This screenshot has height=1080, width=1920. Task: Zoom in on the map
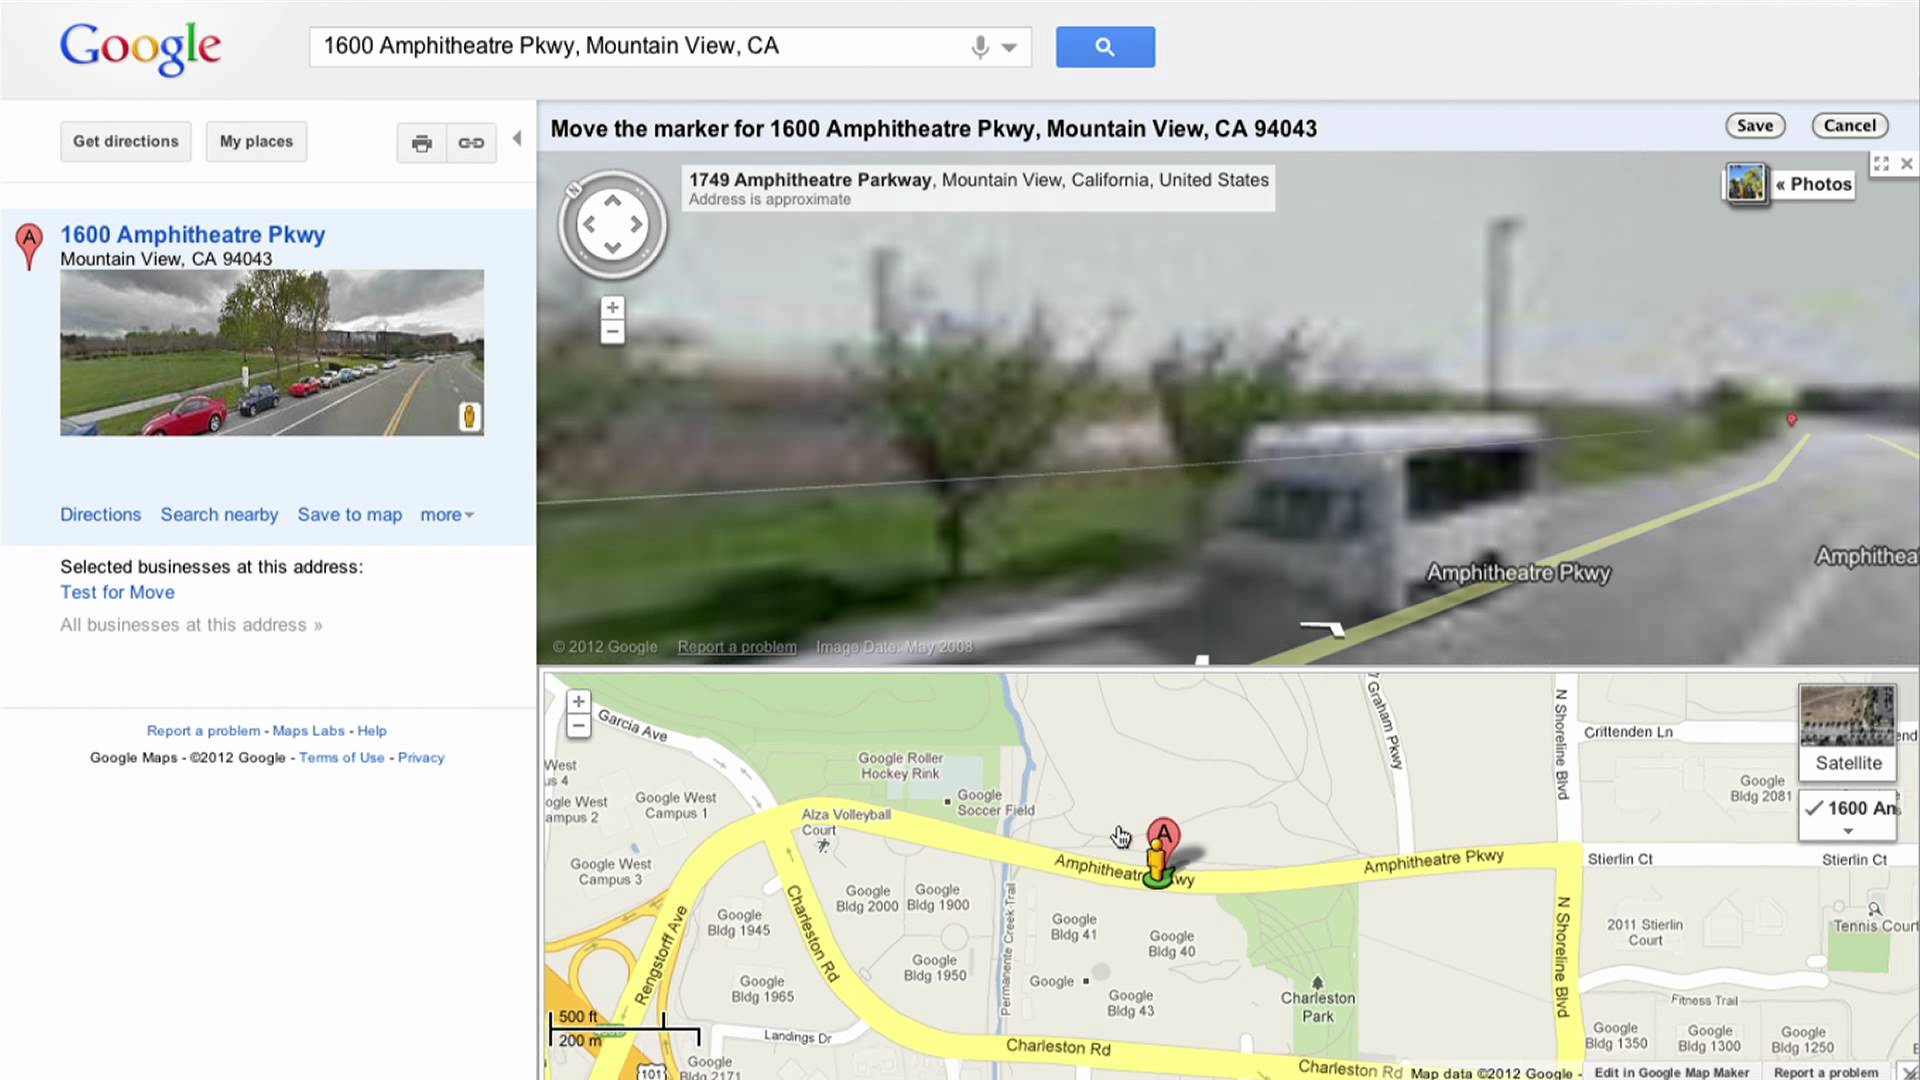coord(578,702)
